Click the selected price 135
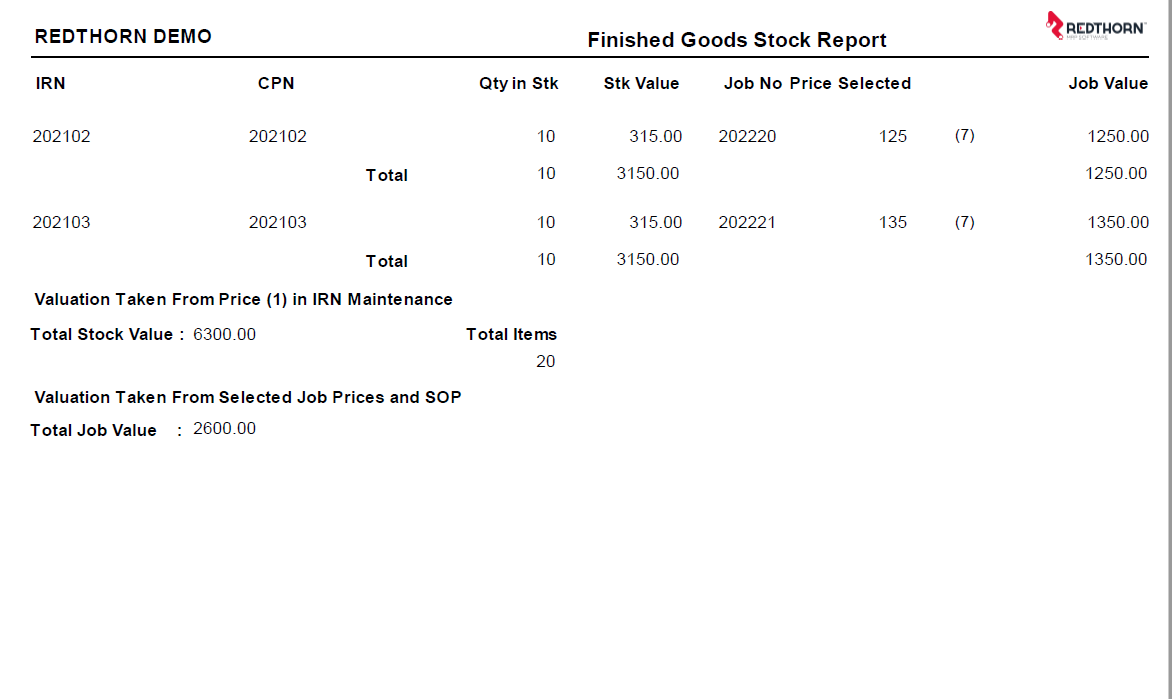 click(x=893, y=223)
